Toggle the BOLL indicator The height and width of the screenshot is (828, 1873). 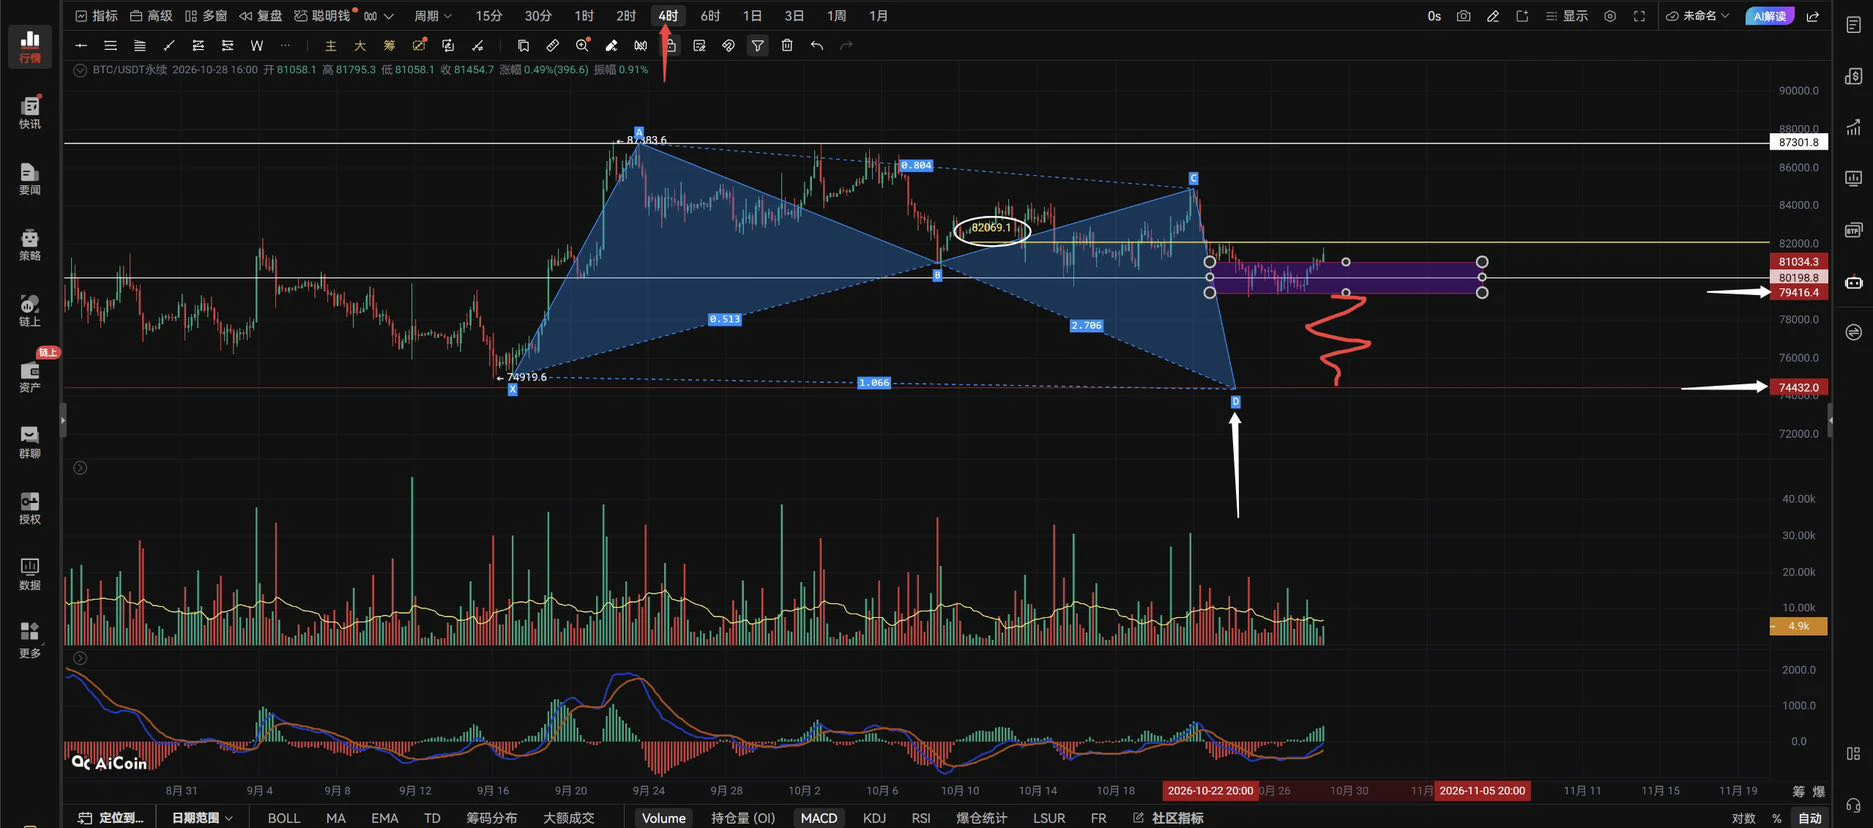point(284,818)
